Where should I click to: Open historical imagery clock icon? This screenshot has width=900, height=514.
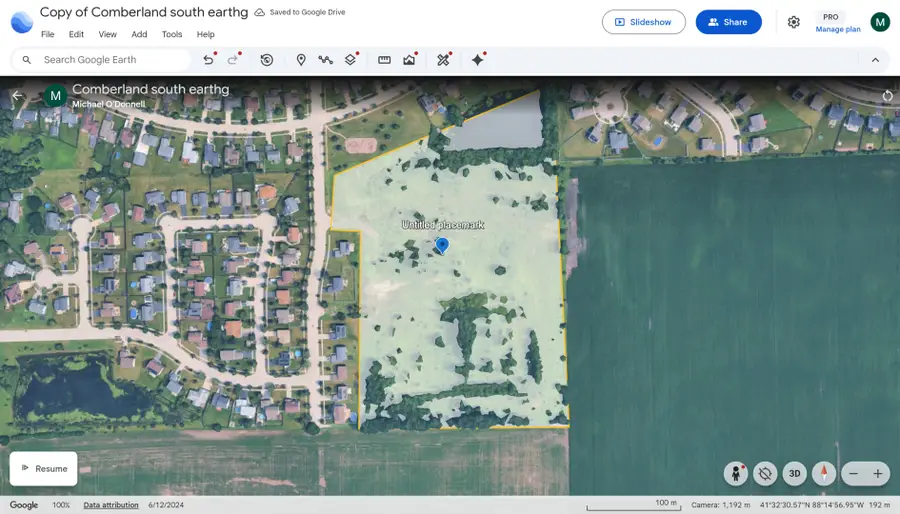pyautogui.click(x=267, y=60)
